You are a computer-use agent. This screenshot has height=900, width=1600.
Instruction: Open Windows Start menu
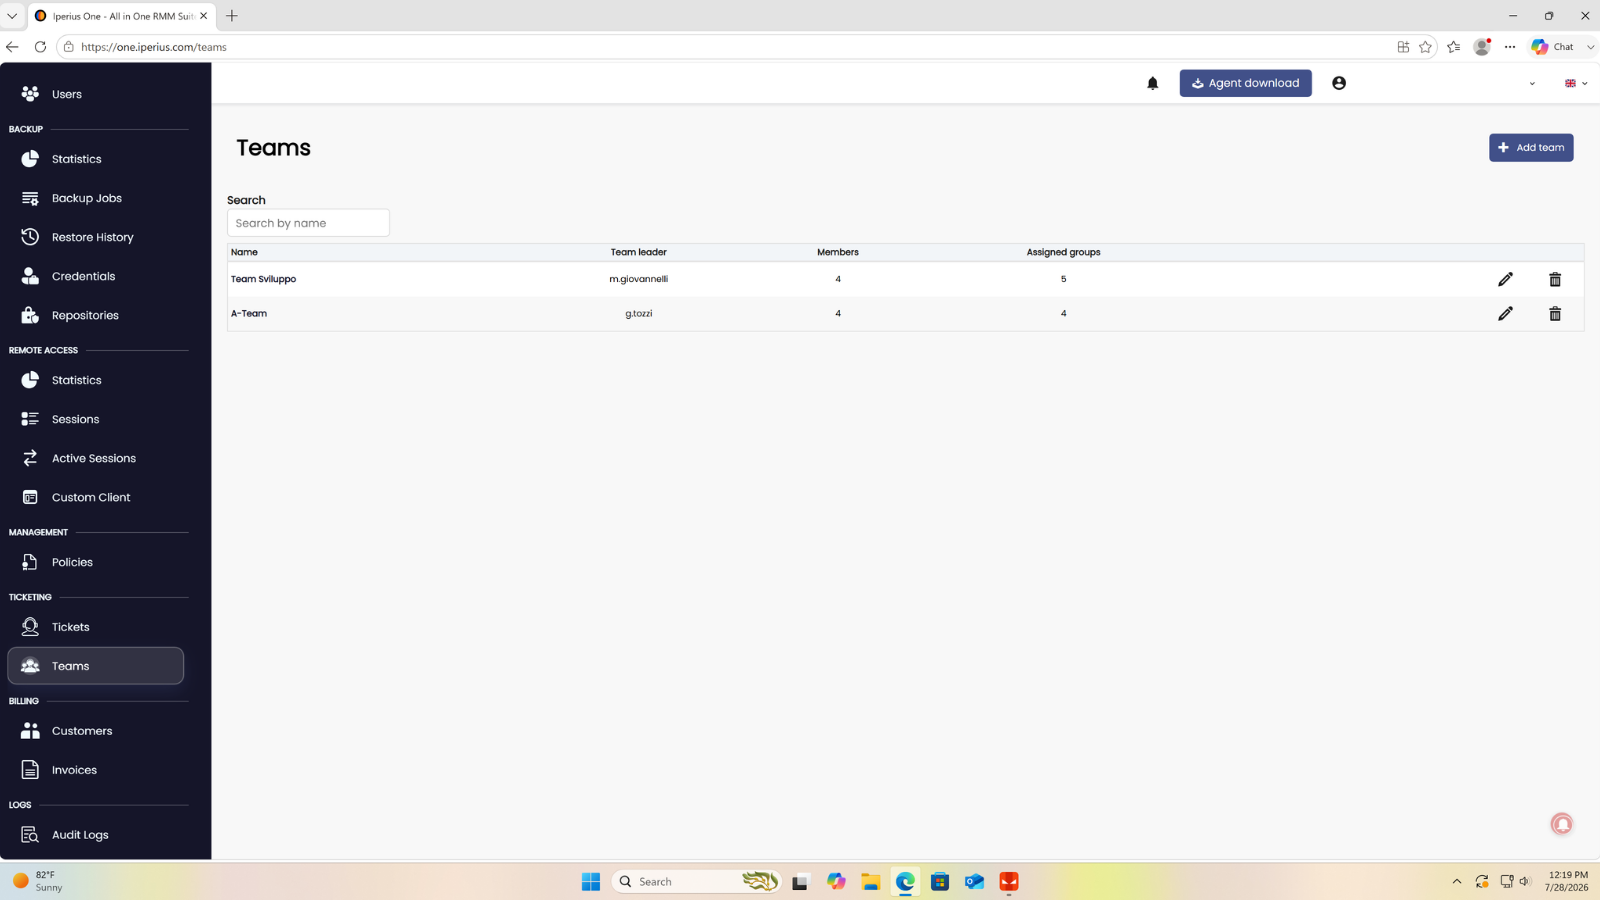591,881
